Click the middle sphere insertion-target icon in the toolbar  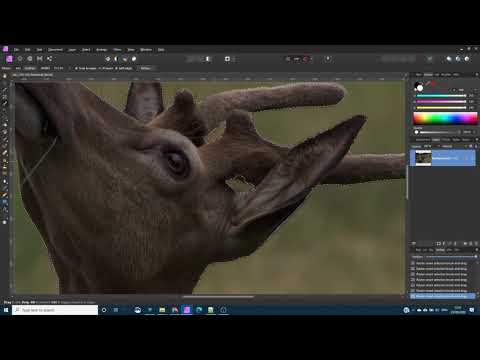[458, 59]
